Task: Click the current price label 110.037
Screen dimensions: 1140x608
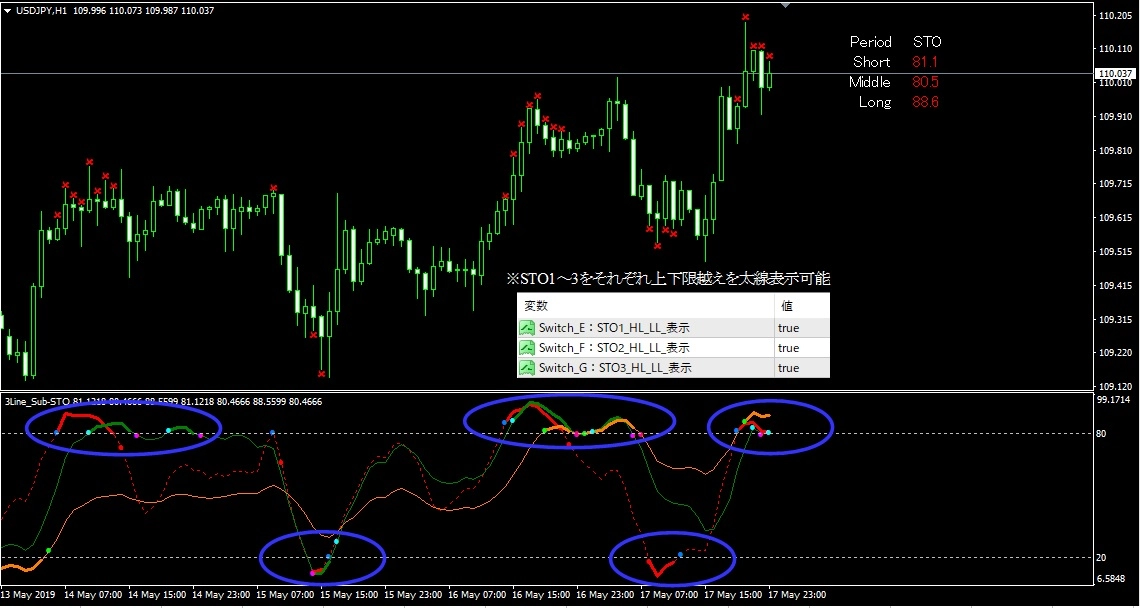Action: (x=1117, y=73)
